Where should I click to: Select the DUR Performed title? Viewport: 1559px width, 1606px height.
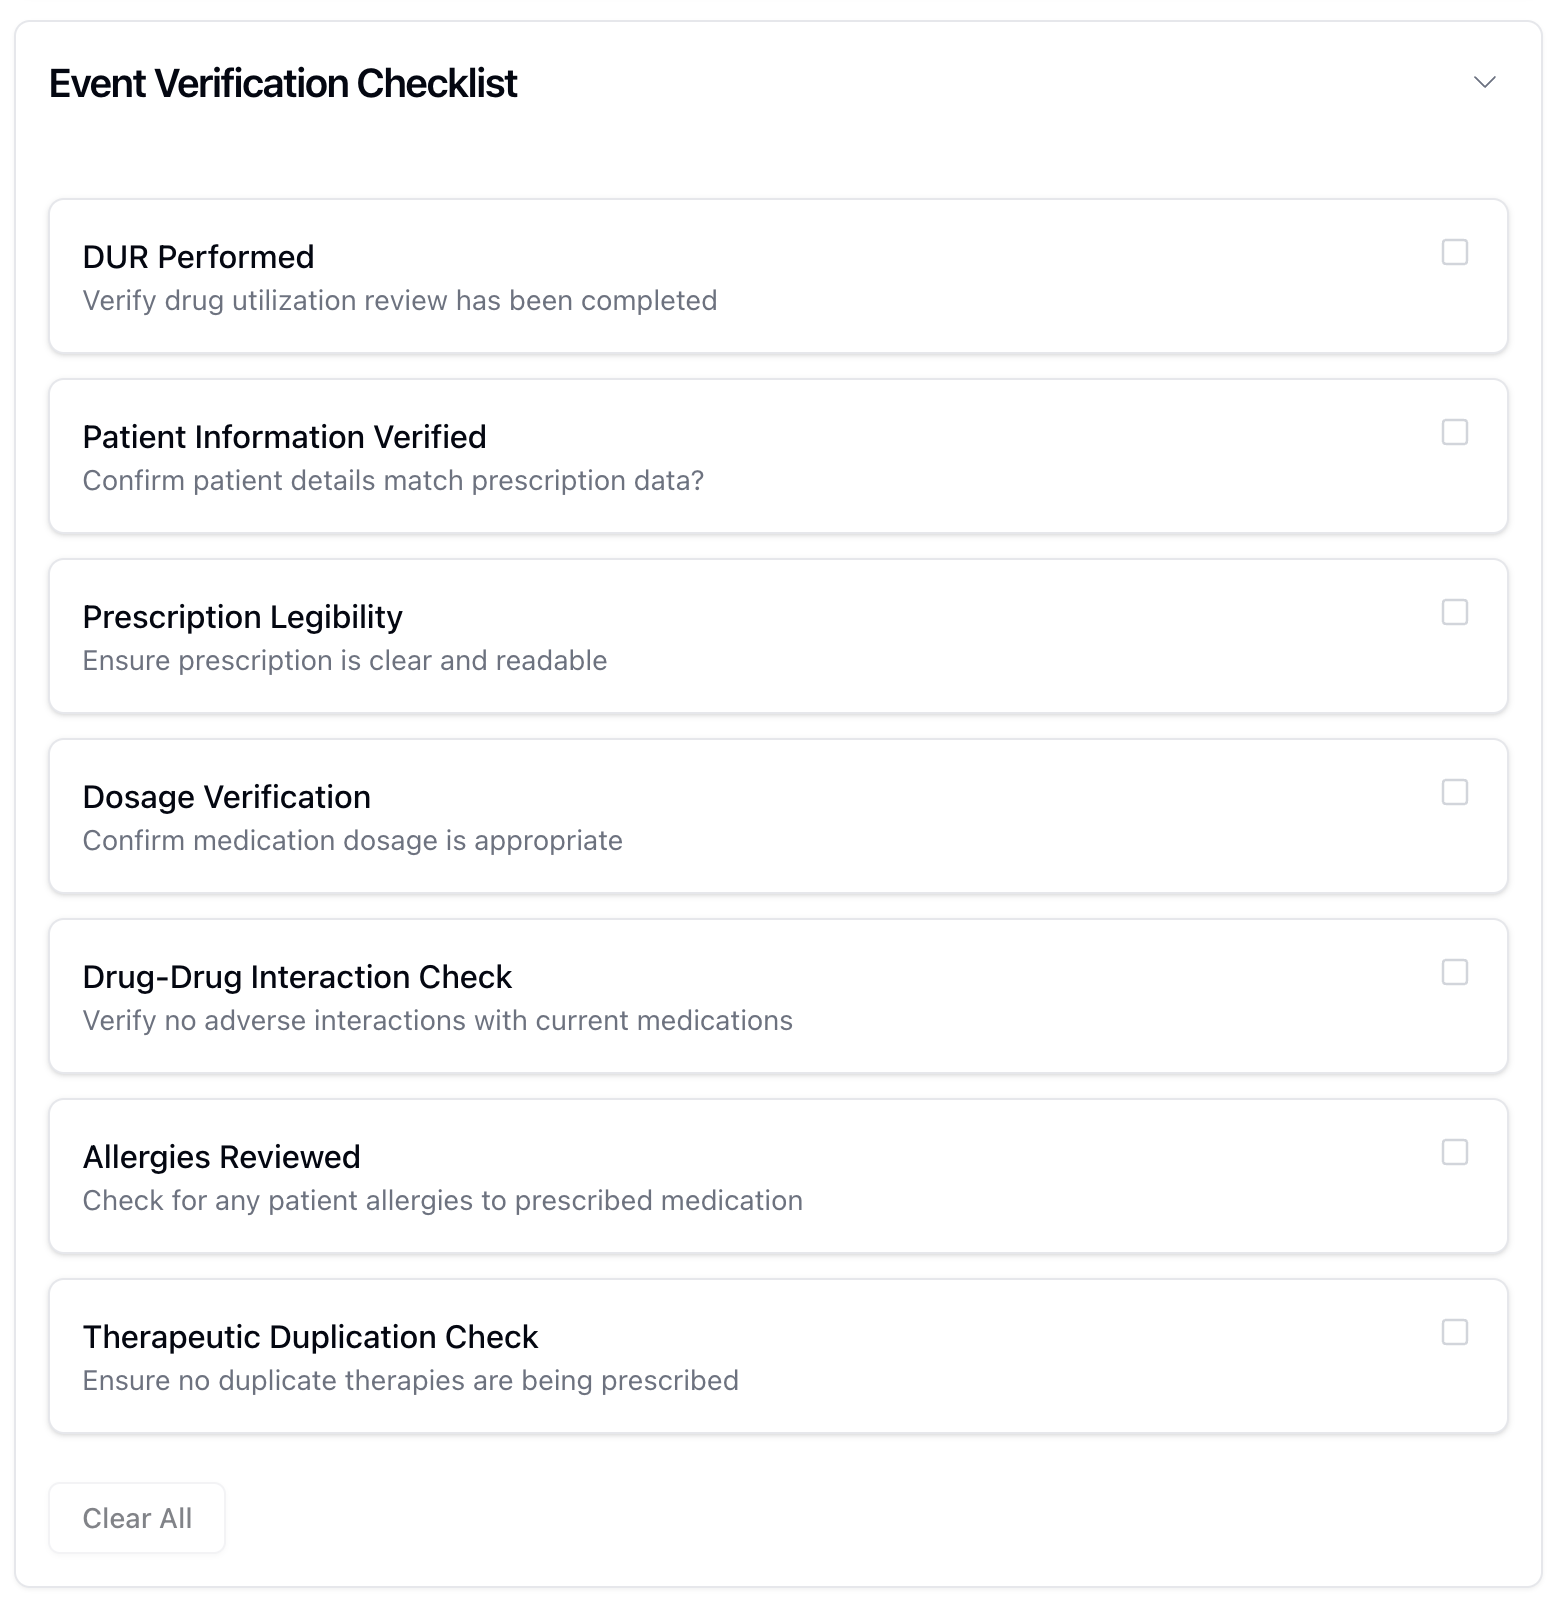click(198, 257)
